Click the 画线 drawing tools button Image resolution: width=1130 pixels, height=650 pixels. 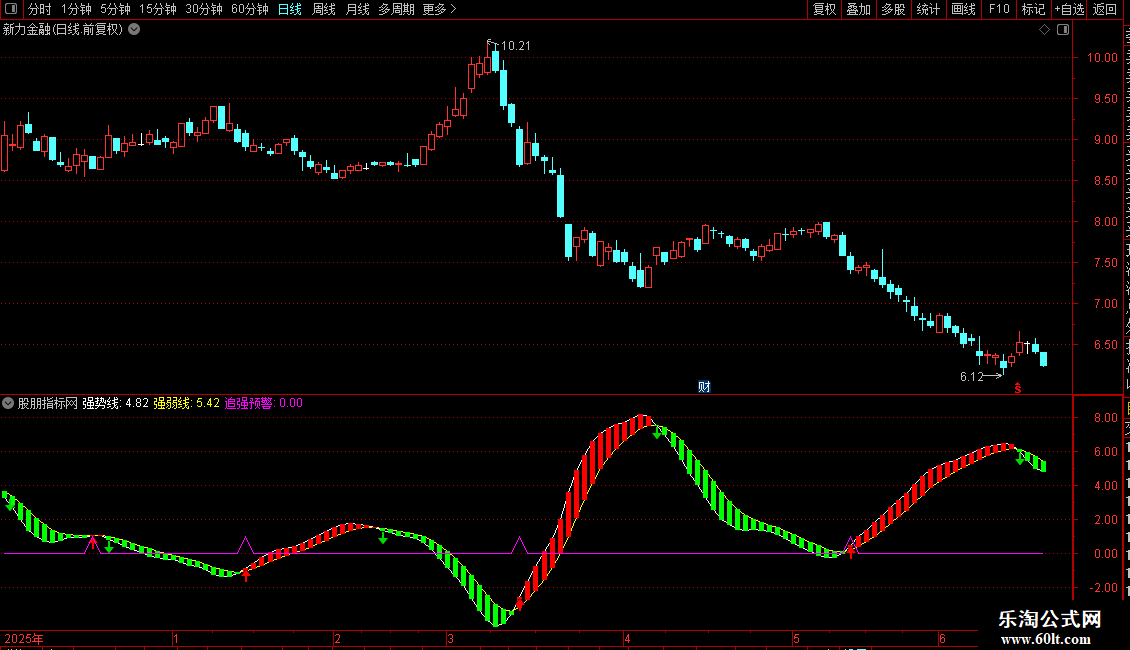(x=963, y=9)
